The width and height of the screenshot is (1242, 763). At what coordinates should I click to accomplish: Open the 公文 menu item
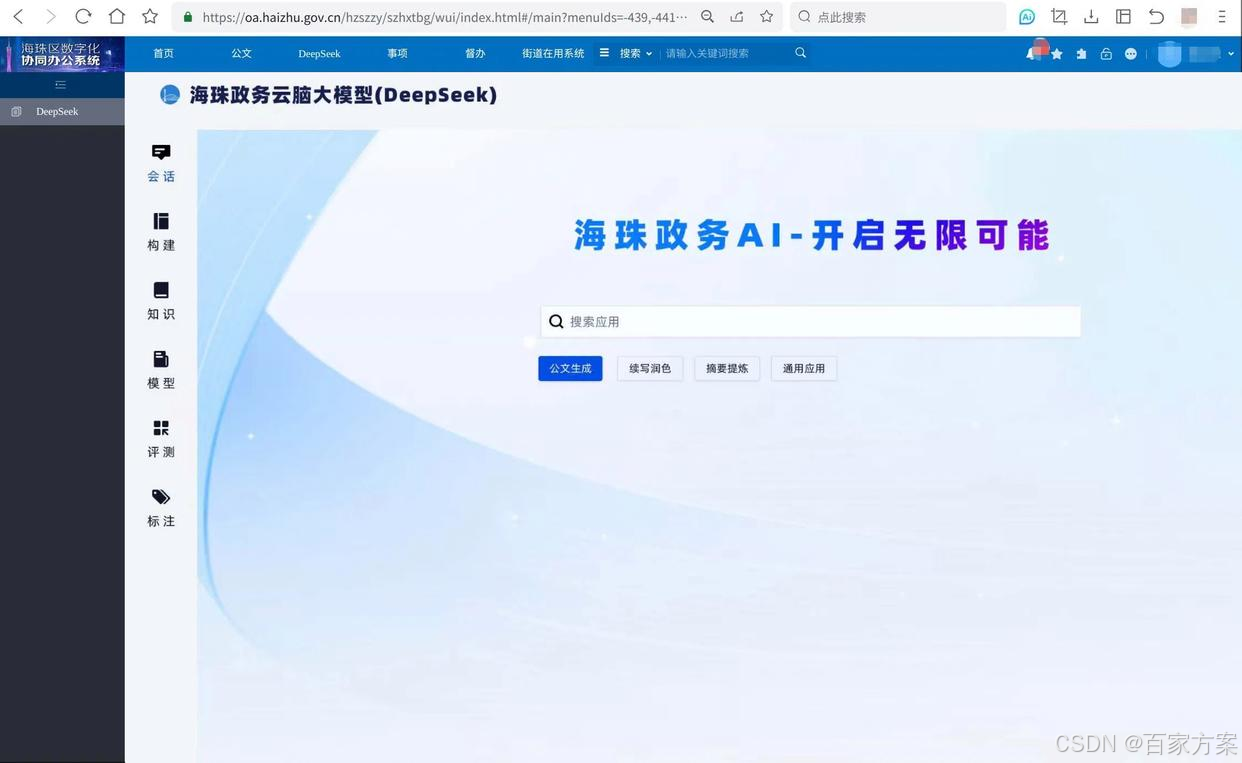pyautogui.click(x=241, y=53)
